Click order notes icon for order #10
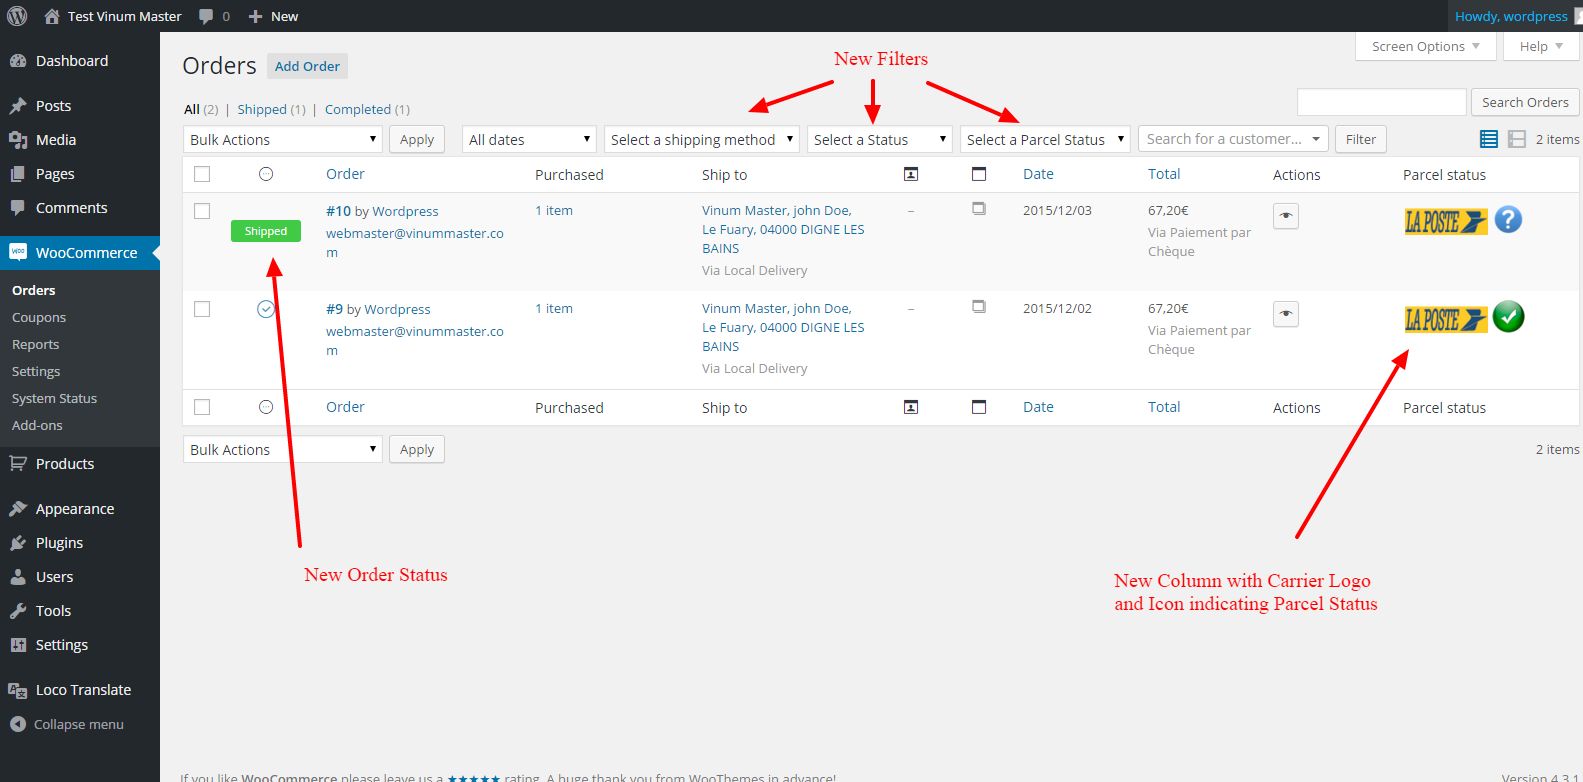 tap(979, 208)
